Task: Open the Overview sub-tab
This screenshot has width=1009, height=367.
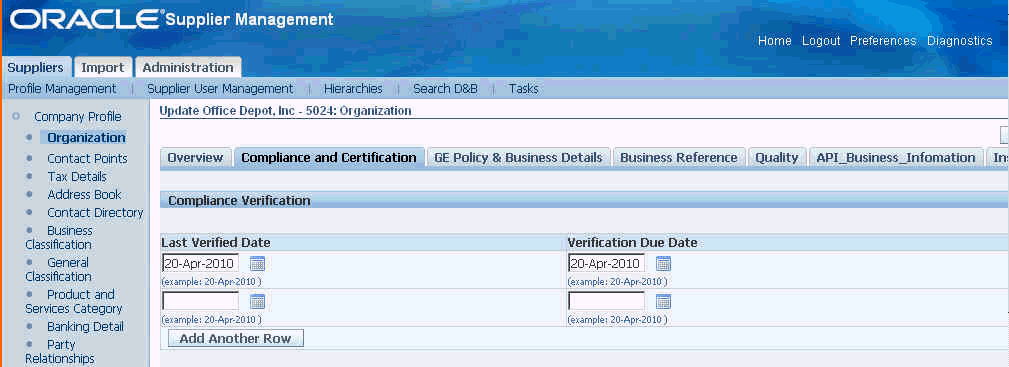Action: coord(195,158)
